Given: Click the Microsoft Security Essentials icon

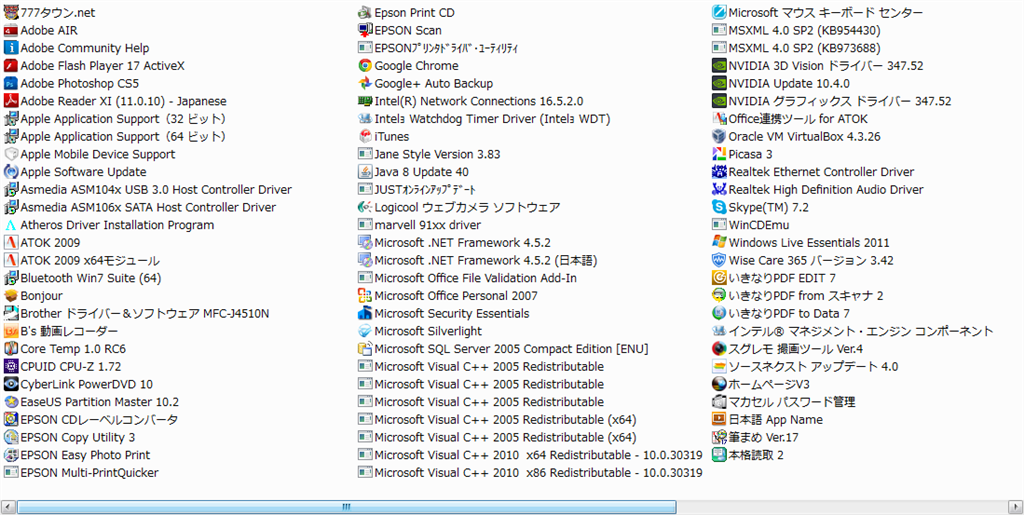Looking at the screenshot, I should [365, 313].
